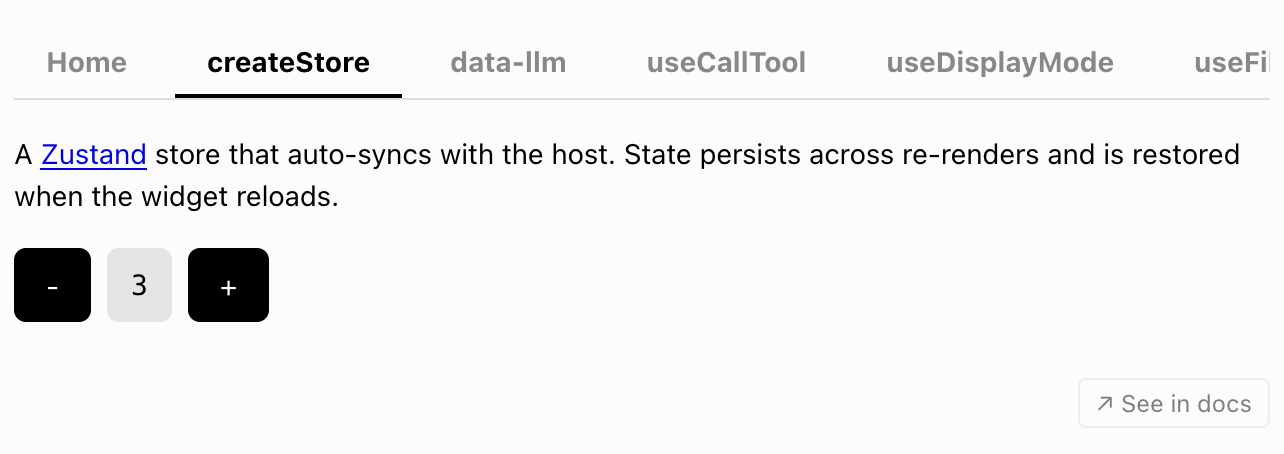Increment the counter with the plus button
1284x454 pixels.
pos(228,285)
